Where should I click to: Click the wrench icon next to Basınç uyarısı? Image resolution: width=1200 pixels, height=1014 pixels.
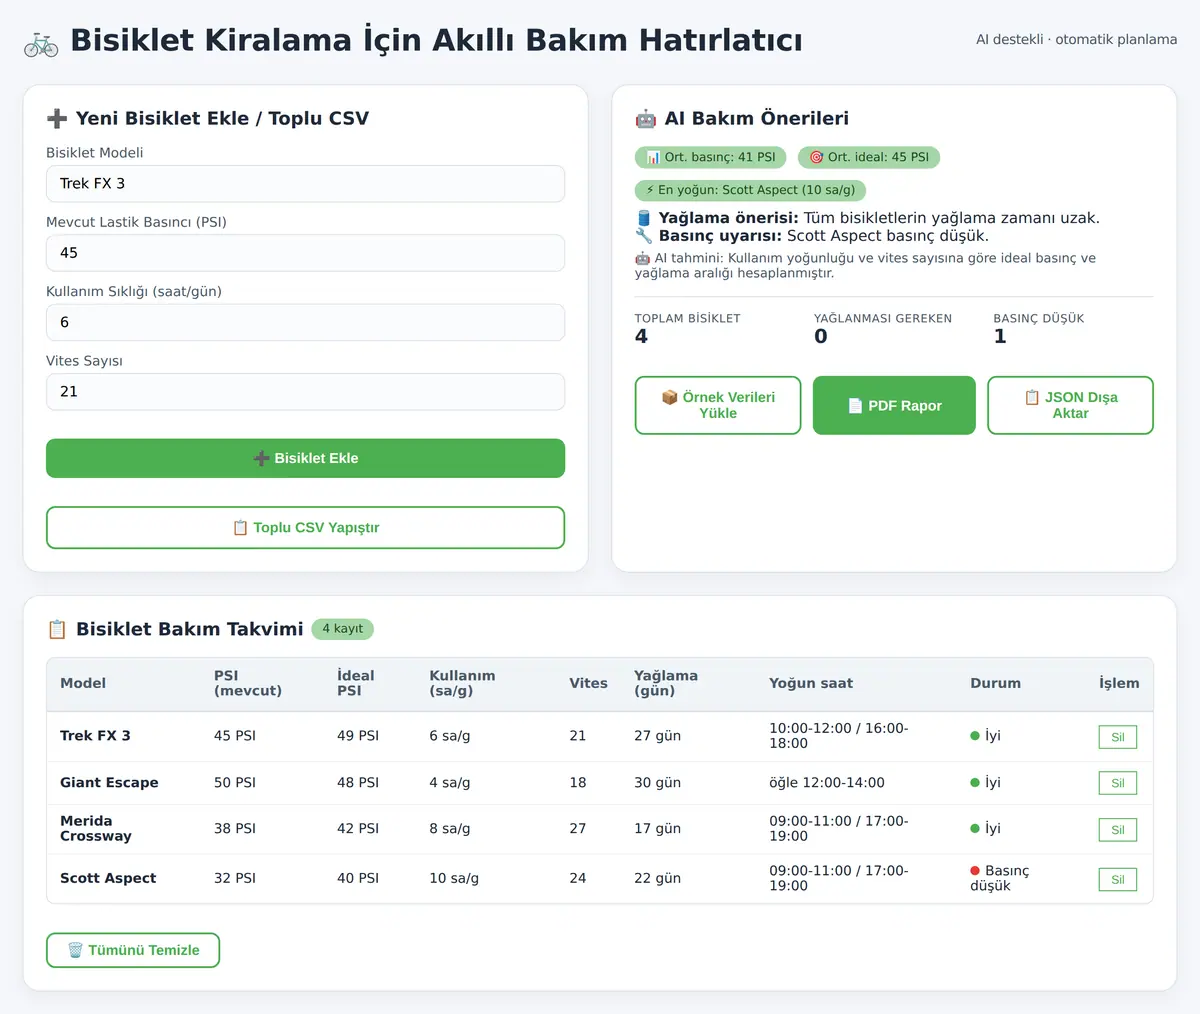coord(644,236)
